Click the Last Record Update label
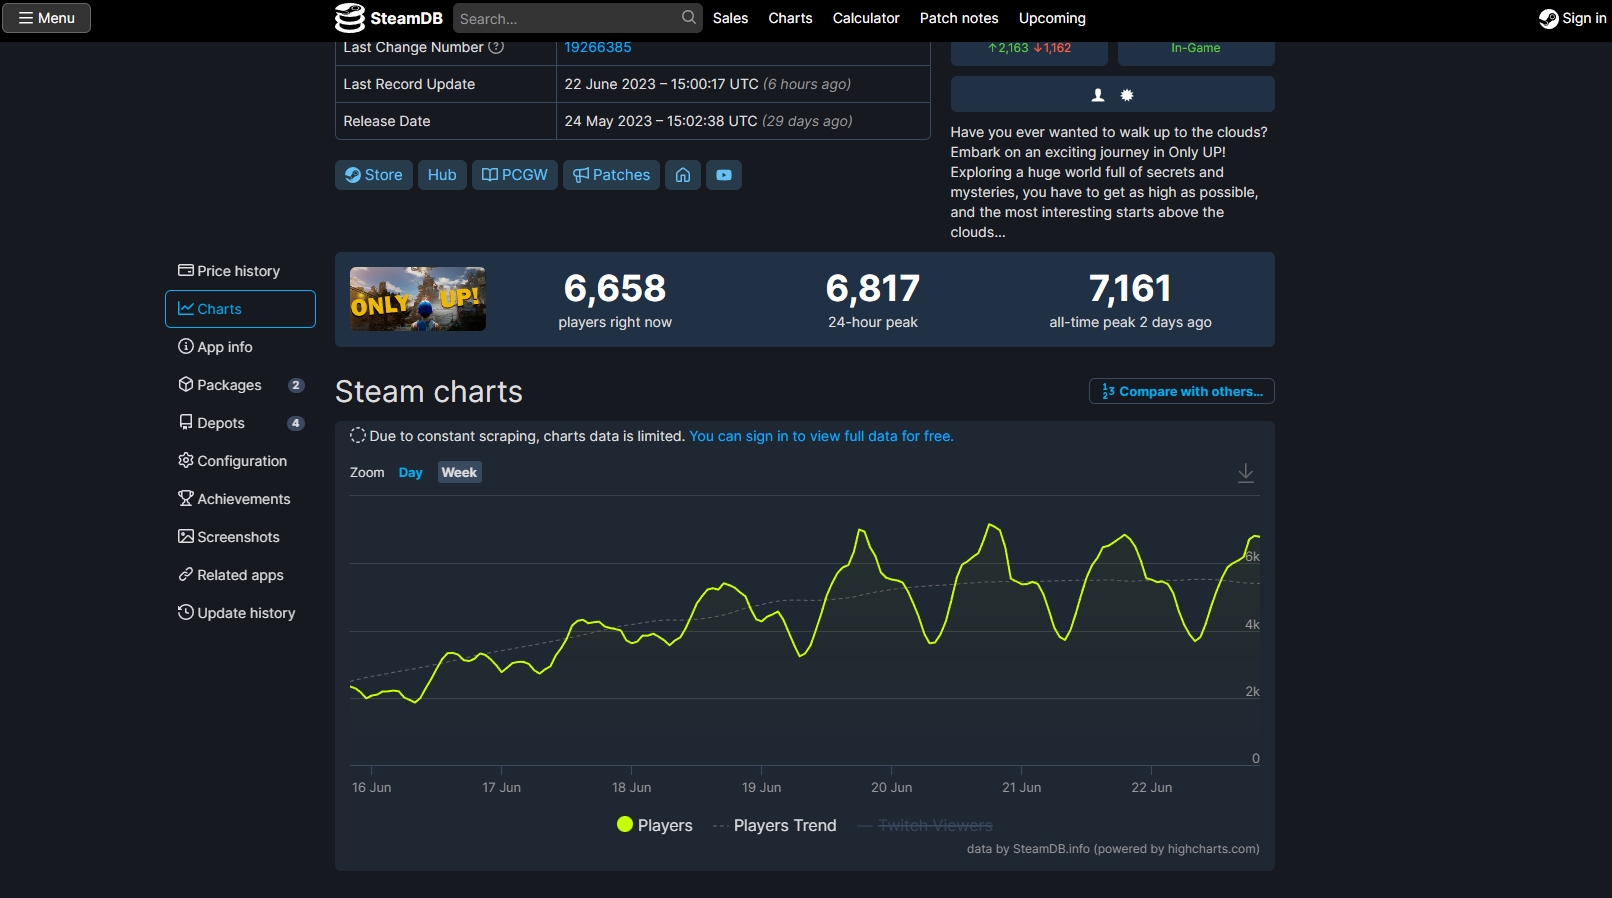Viewport: 1612px width, 898px height. click(409, 84)
